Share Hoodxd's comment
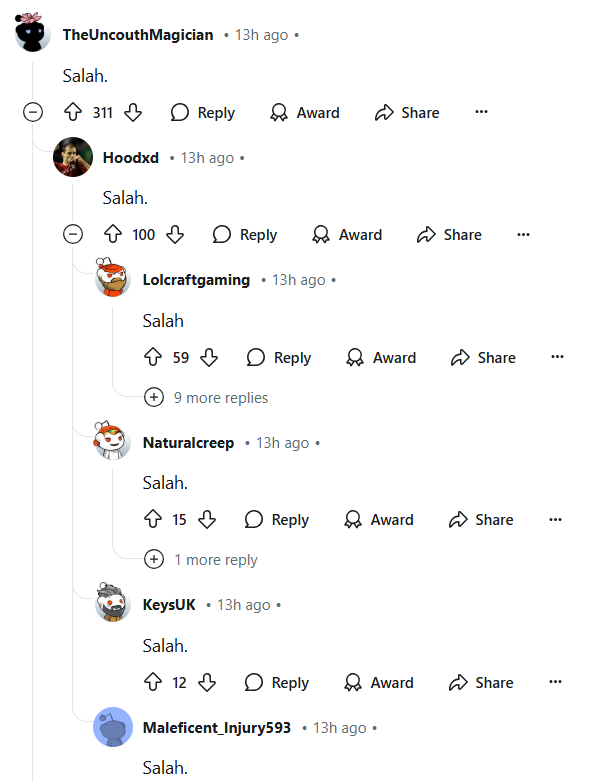 pyautogui.click(x=449, y=234)
